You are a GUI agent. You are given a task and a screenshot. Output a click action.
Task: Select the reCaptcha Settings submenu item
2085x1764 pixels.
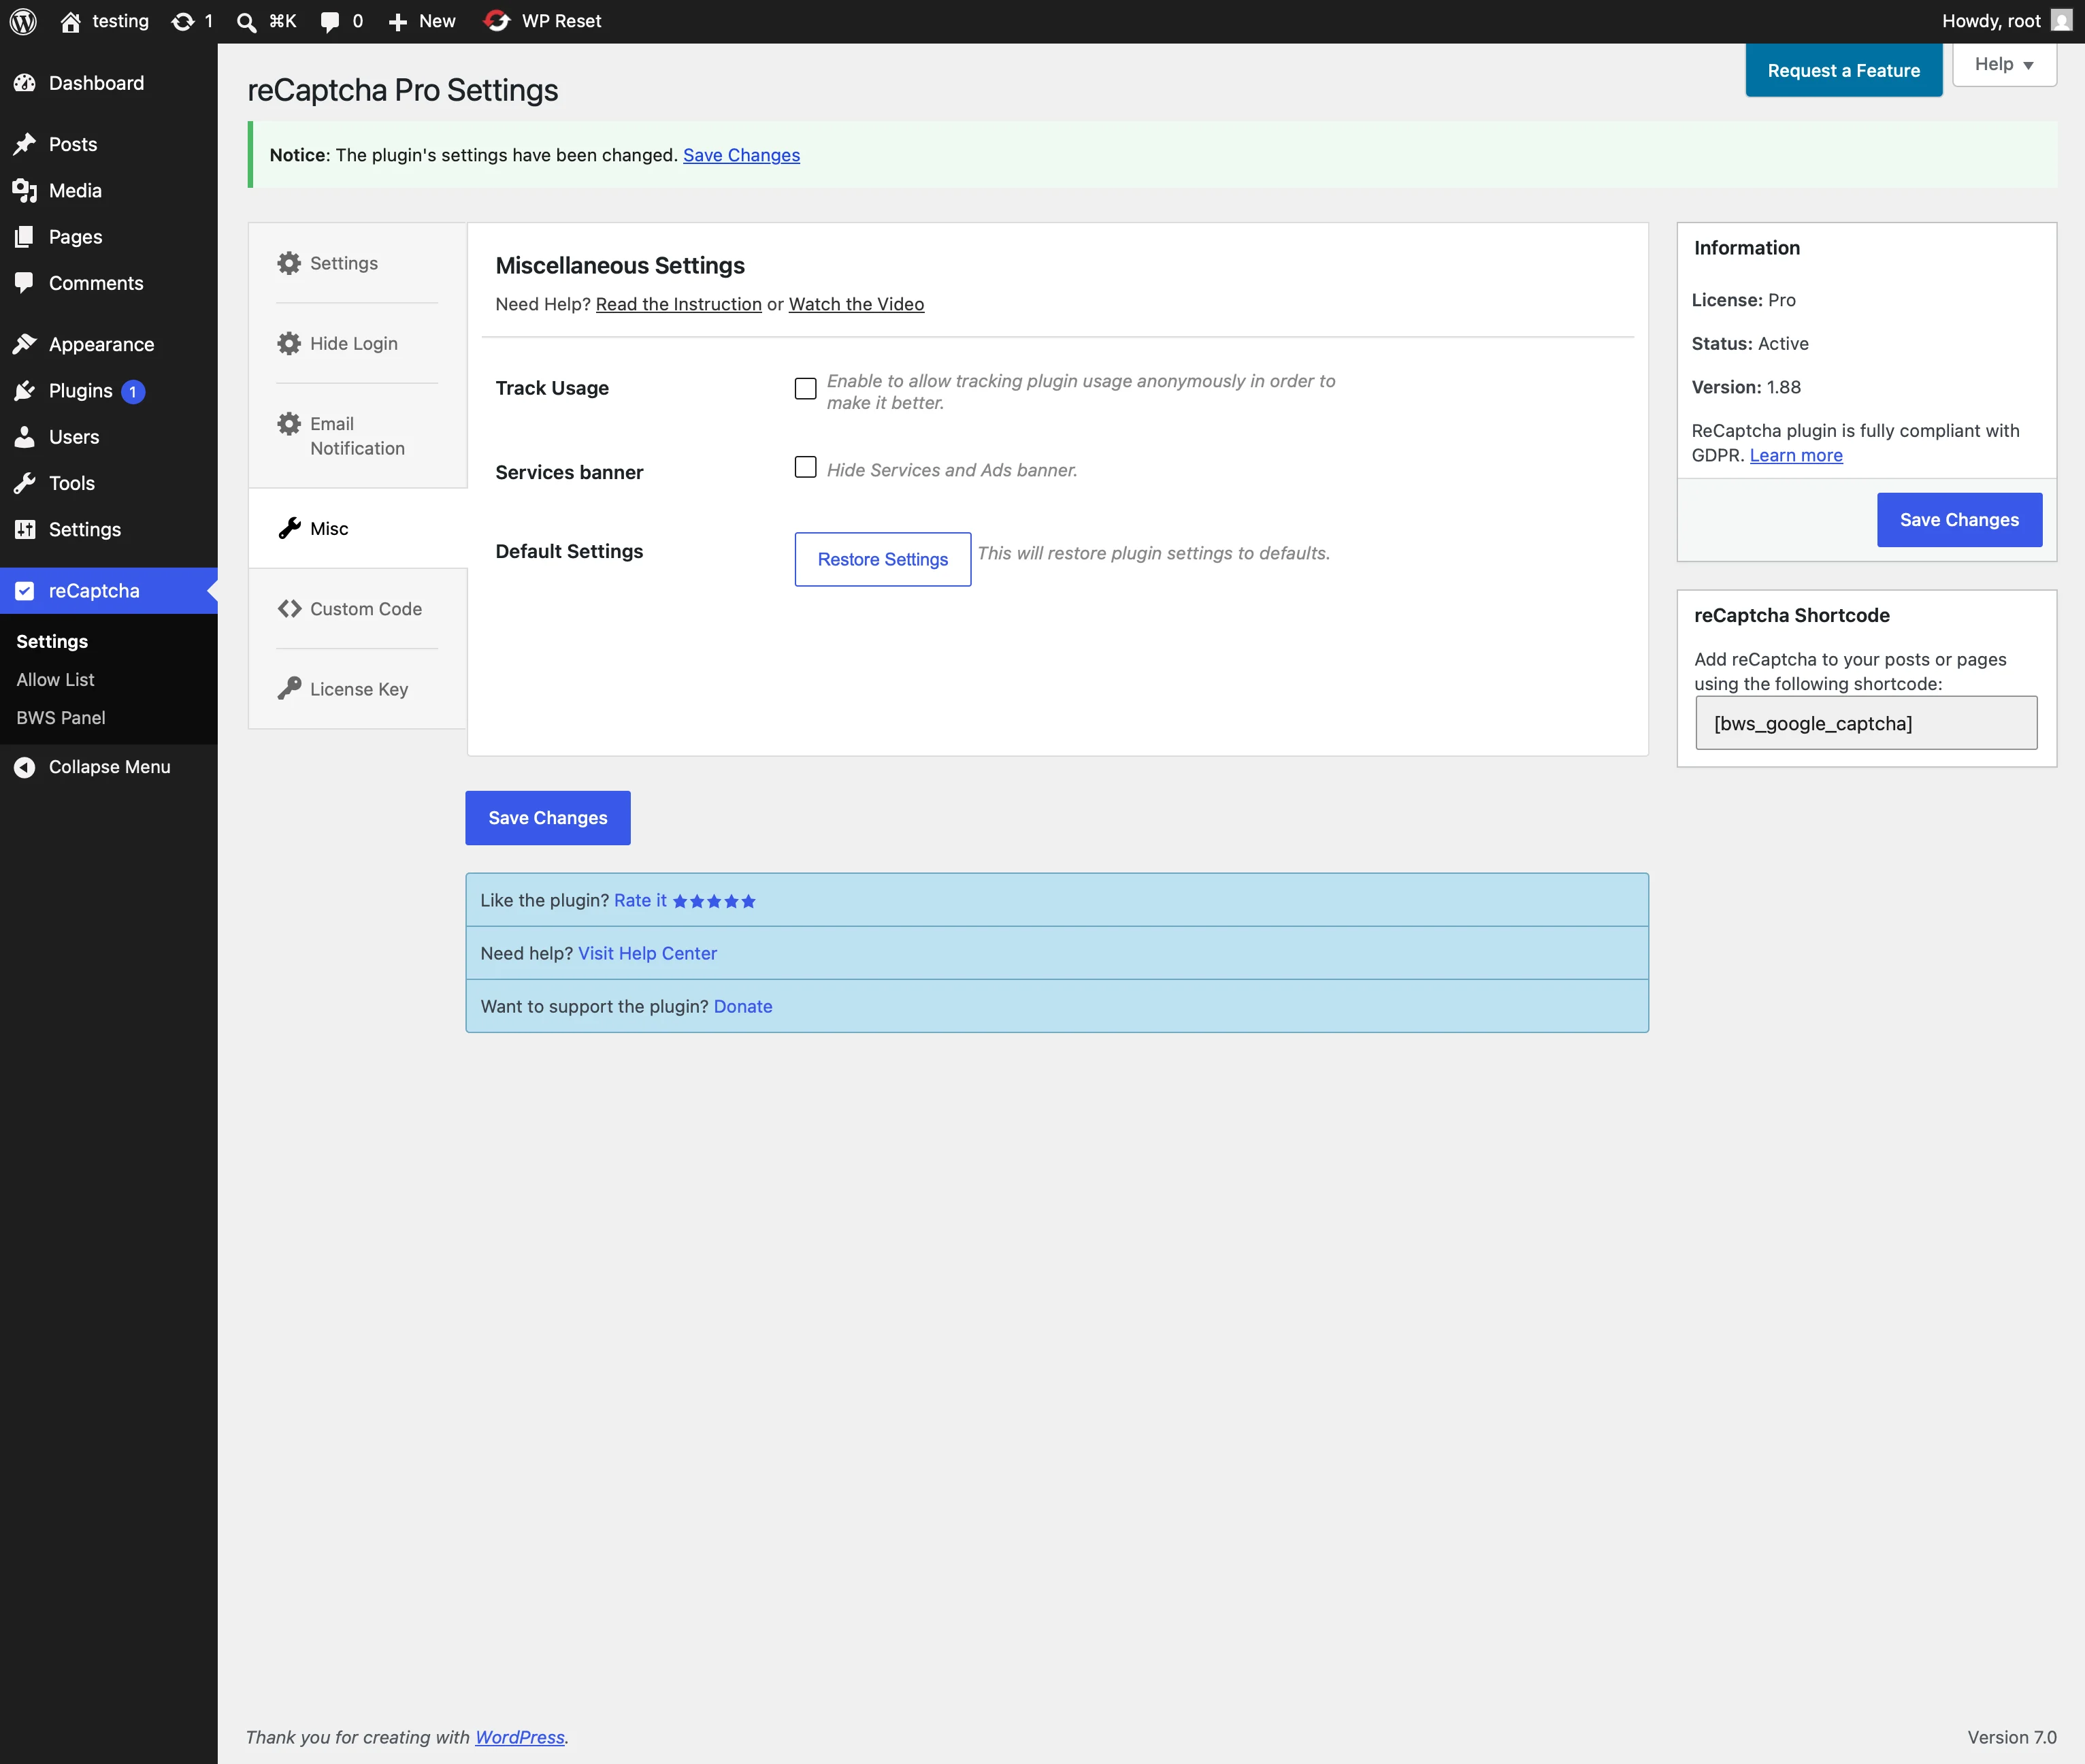pos(52,642)
